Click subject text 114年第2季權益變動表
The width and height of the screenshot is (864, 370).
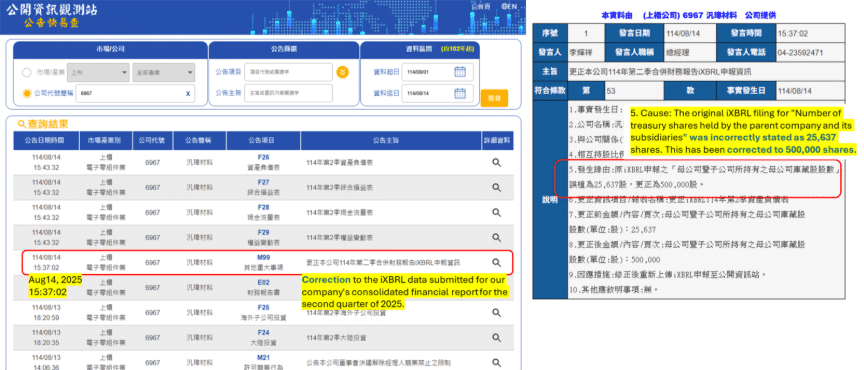click(338, 238)
